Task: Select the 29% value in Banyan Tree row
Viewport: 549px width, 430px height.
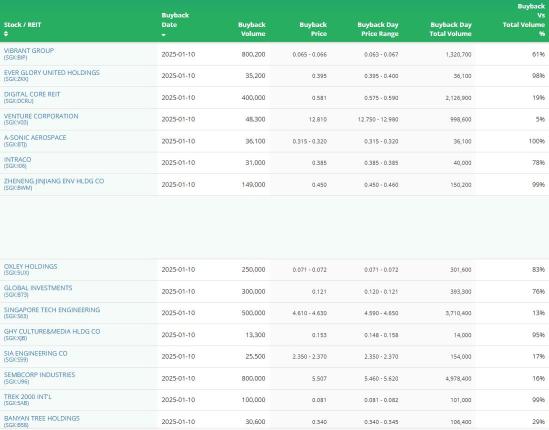Action: point(538,422)
